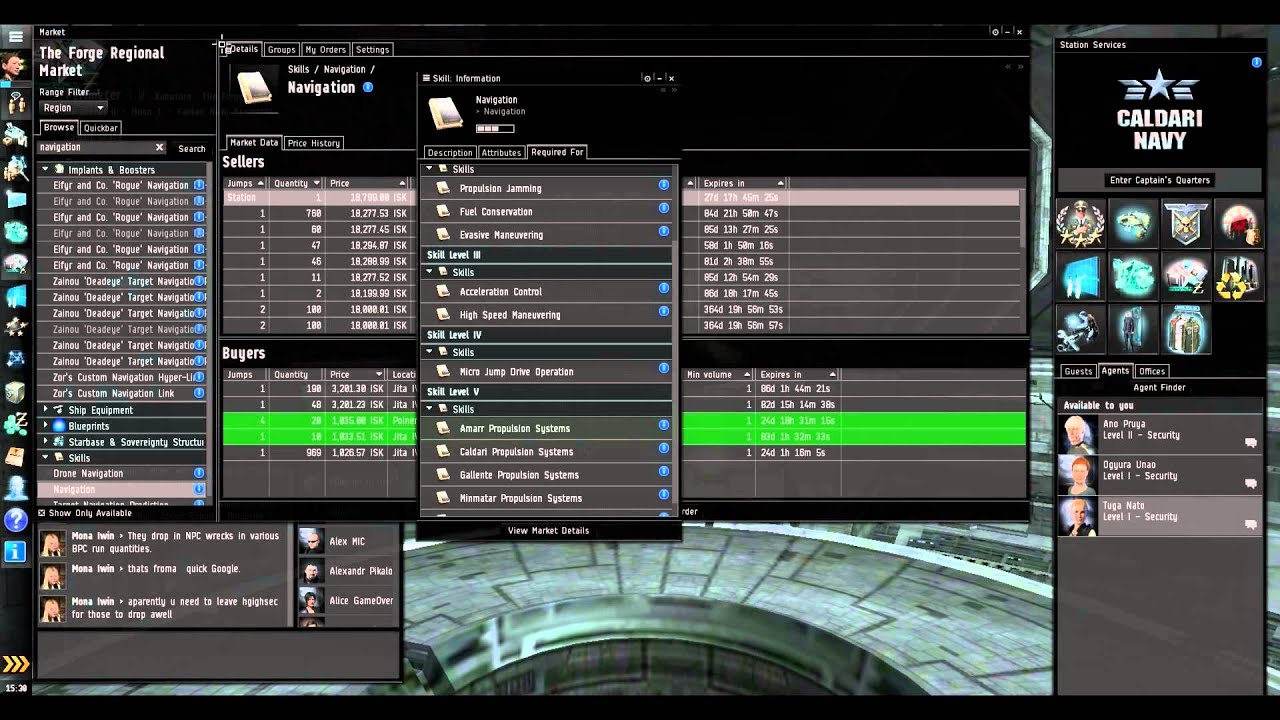Open the Neocom main menu icon

pyautogui.click(x=15, y=36)
